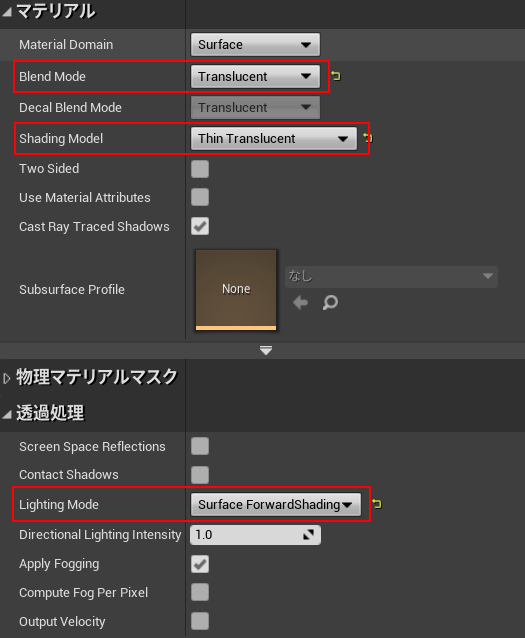Viewport: 525px width, 638px height.
Task: Enable Use Material Attributes checkbox
Action: click(200, 197)
